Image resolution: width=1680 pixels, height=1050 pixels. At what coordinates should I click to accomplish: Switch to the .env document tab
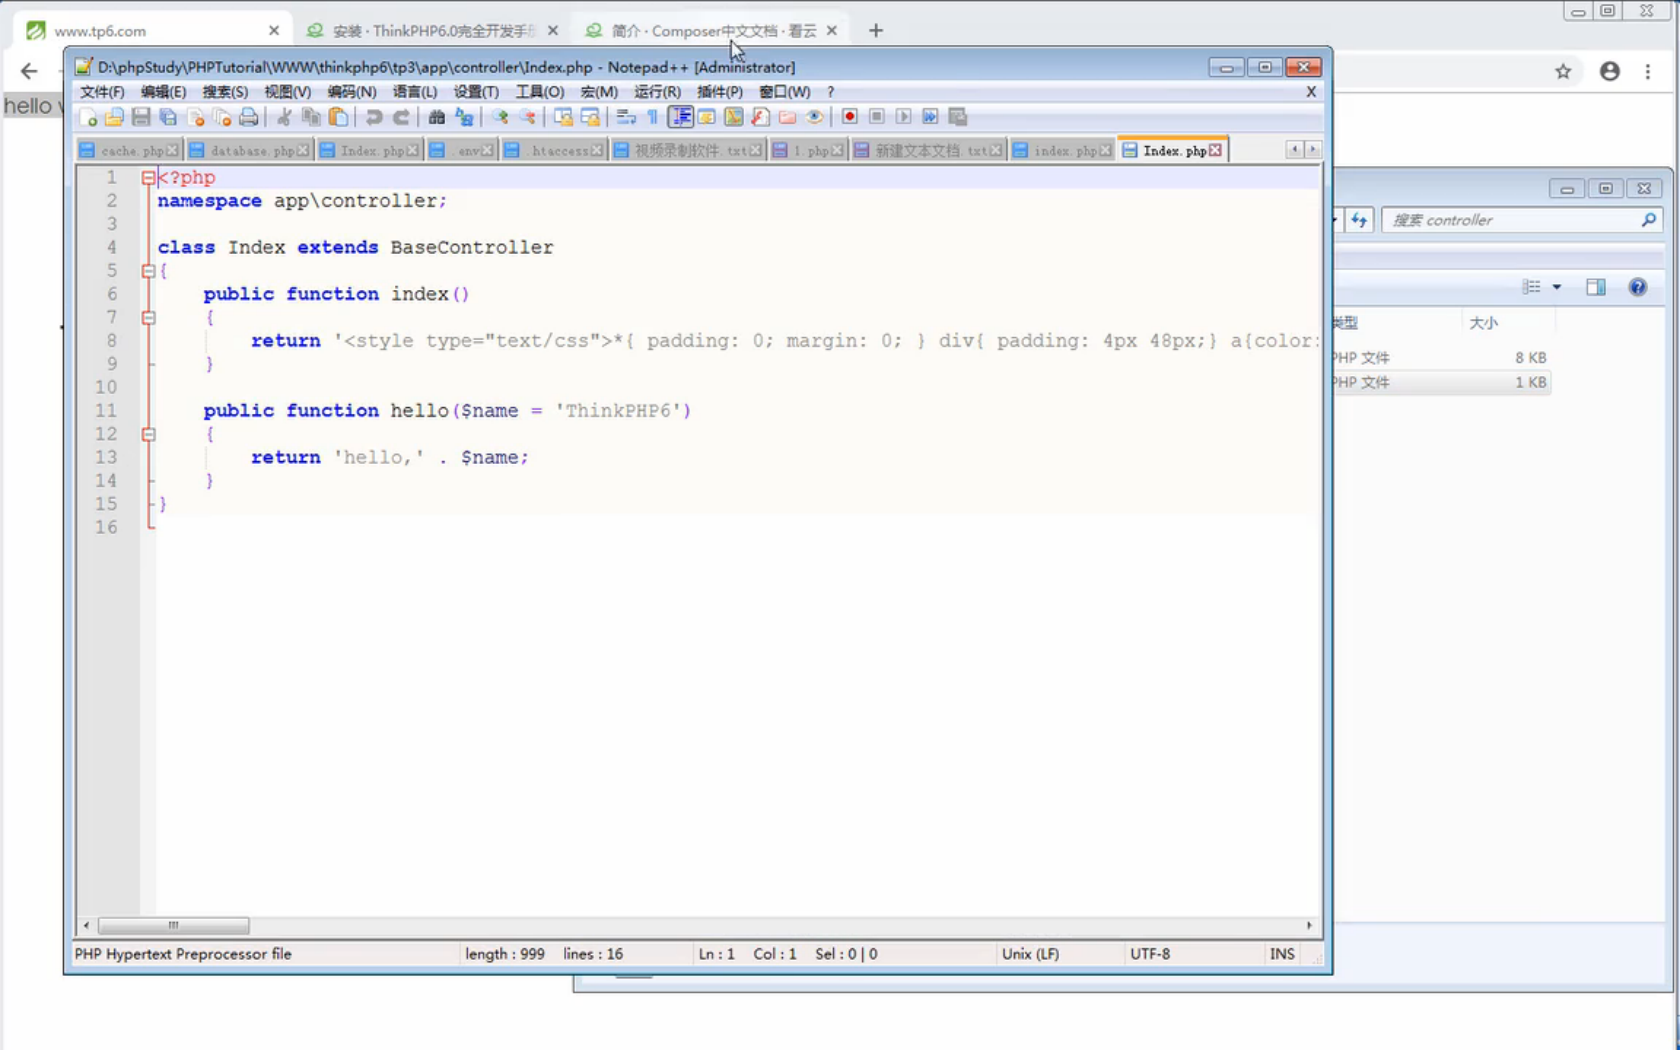coord(460,150)
